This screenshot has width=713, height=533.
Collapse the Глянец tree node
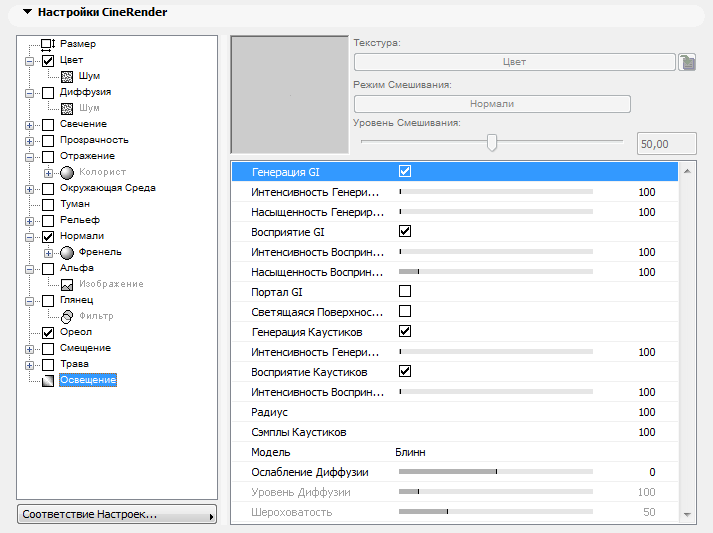pyautogui.click(x=30, y=301)
